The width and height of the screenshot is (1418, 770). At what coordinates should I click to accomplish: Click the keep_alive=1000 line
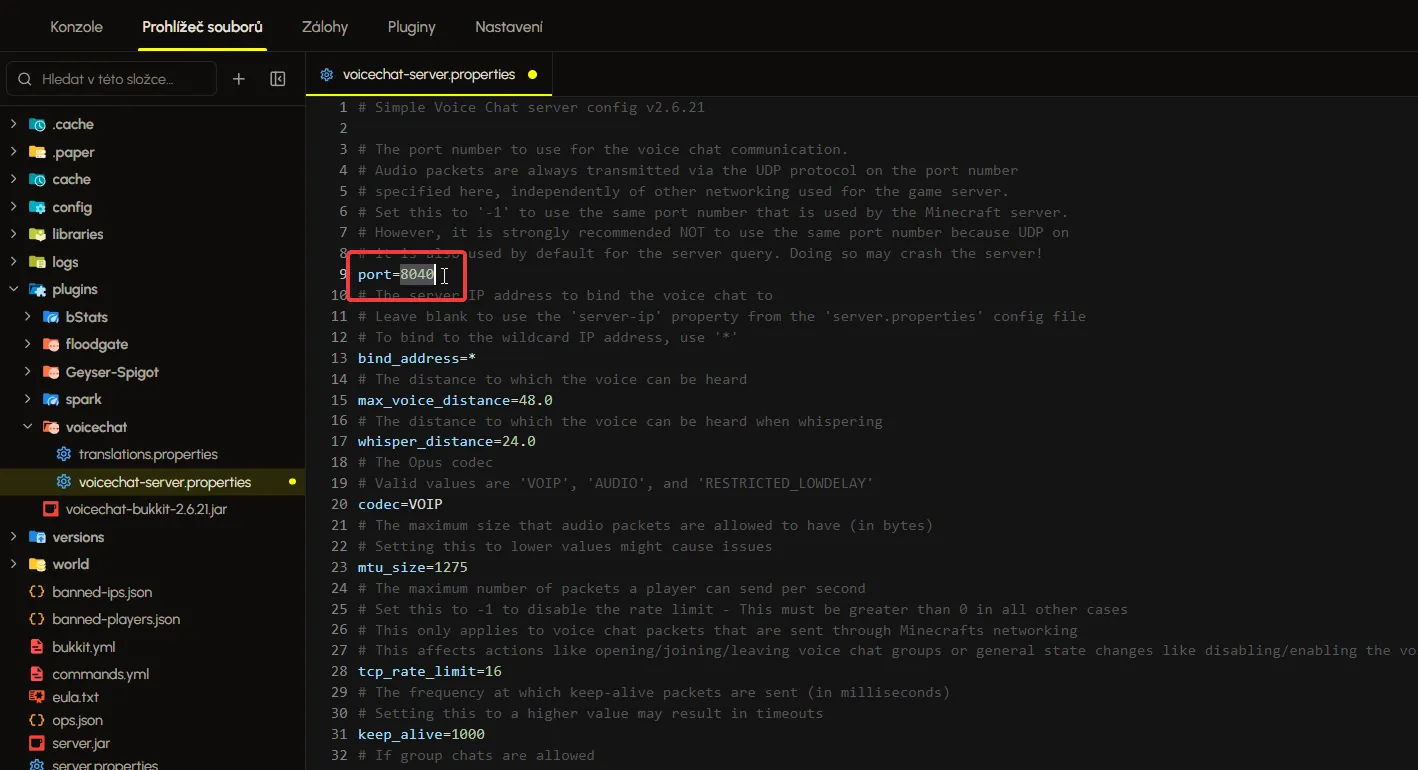[x=421, y=734]
